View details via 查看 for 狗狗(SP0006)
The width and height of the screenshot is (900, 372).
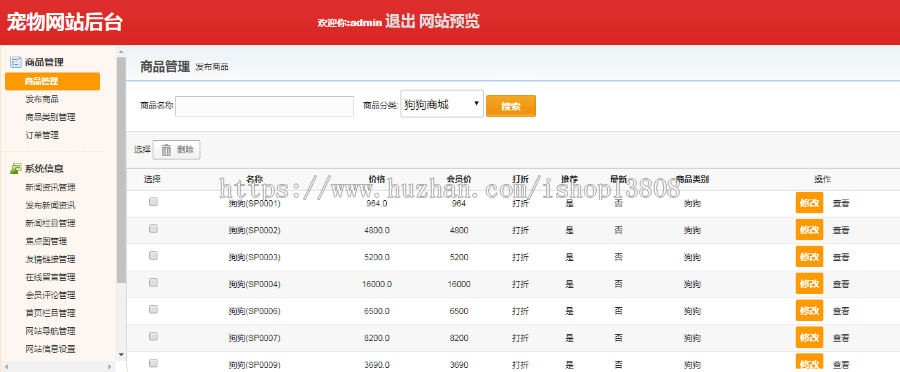click(841, 311)
